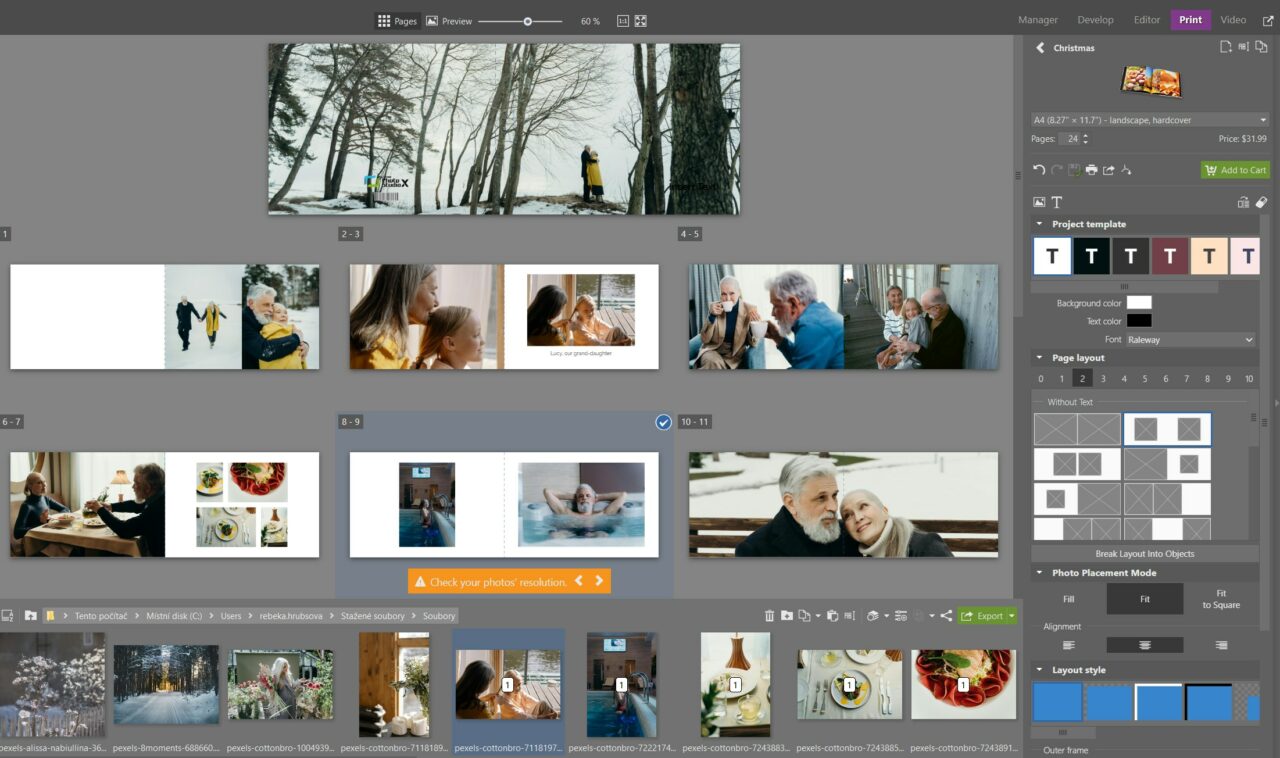Open in external window icon
The height and width of the screenshot is (758, 1280).
(x=1269, y=20)
